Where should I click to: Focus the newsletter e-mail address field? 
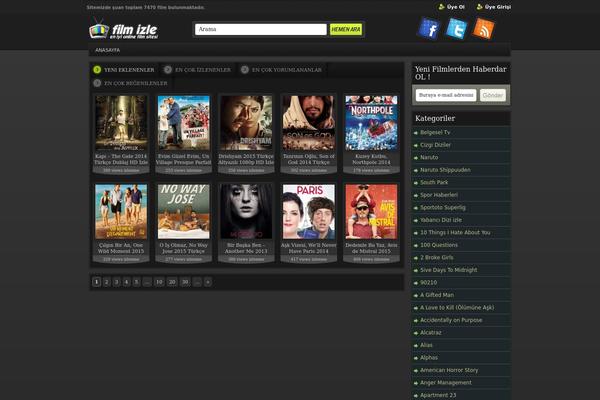click(446, 95)
